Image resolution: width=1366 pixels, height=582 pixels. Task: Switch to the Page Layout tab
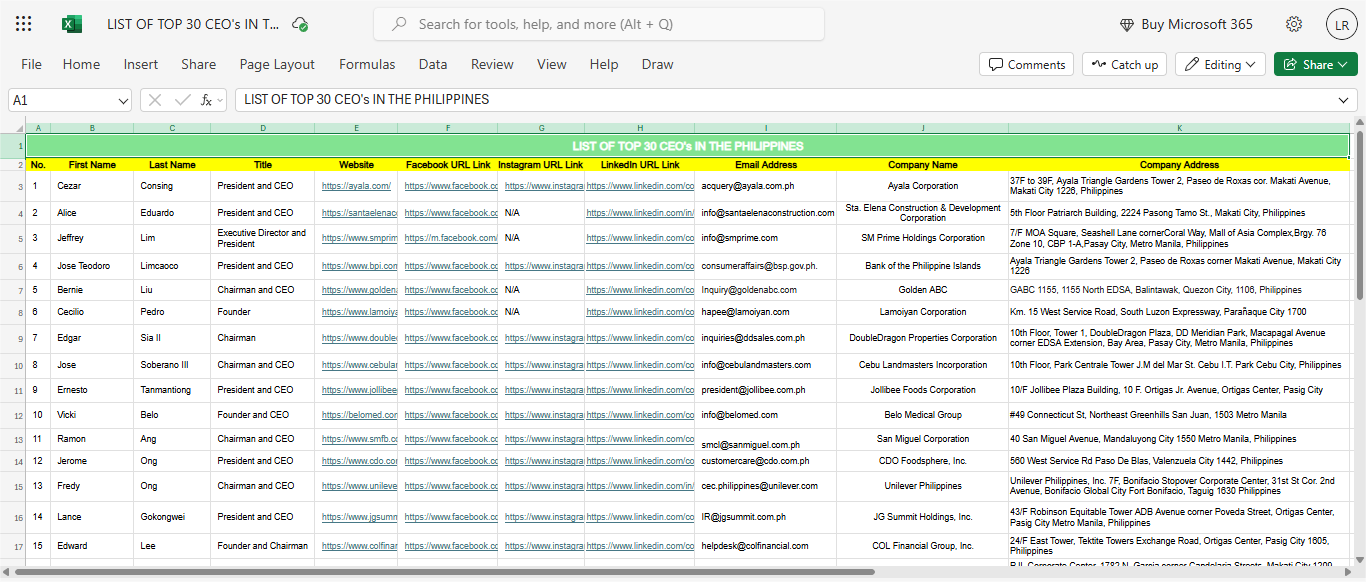point(277,64)
